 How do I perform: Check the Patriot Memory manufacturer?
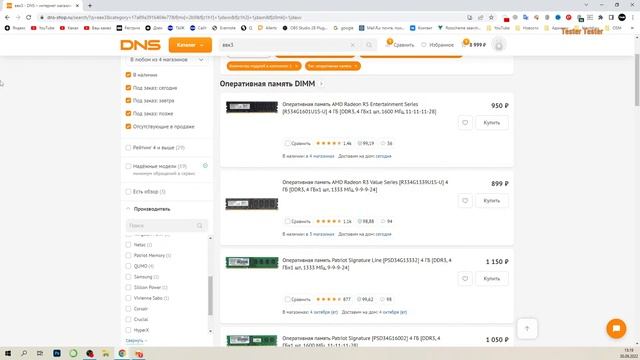pos(128,256)
